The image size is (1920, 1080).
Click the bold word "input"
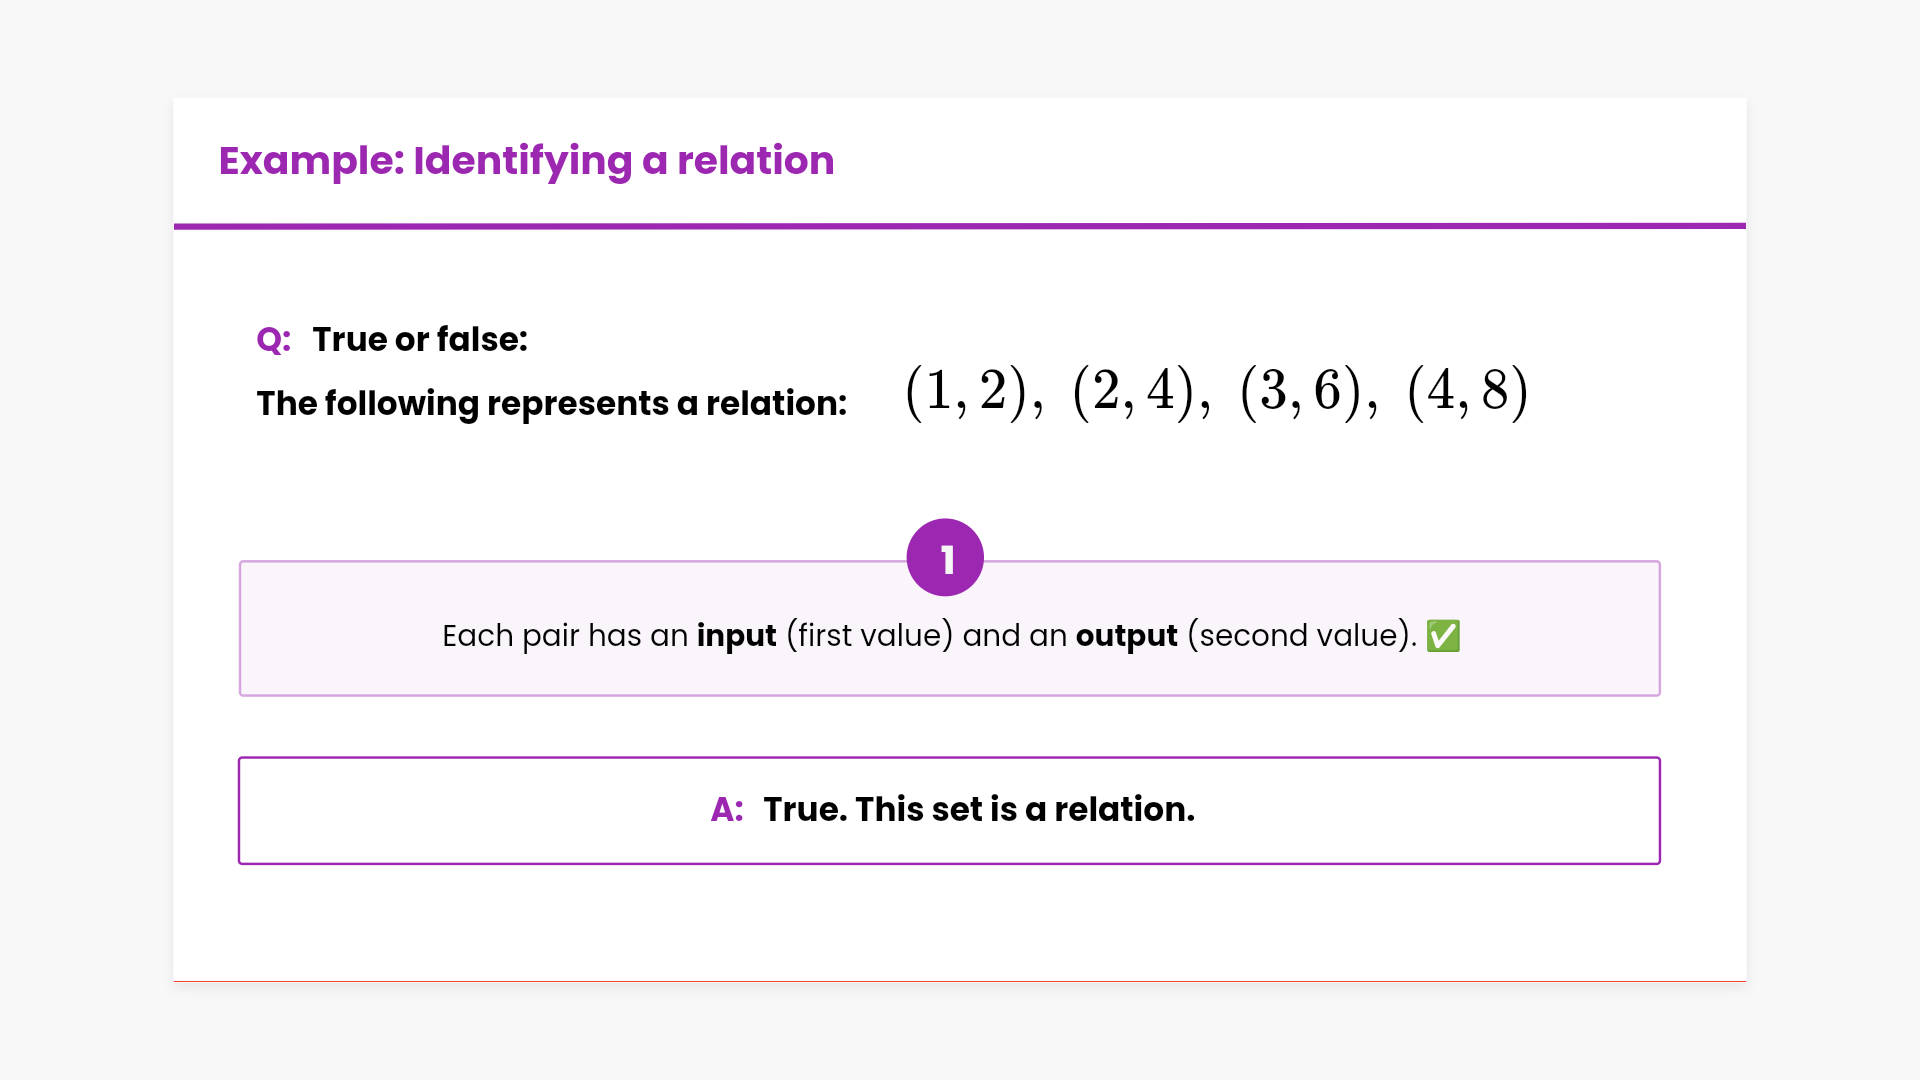(x=736, y=636)
